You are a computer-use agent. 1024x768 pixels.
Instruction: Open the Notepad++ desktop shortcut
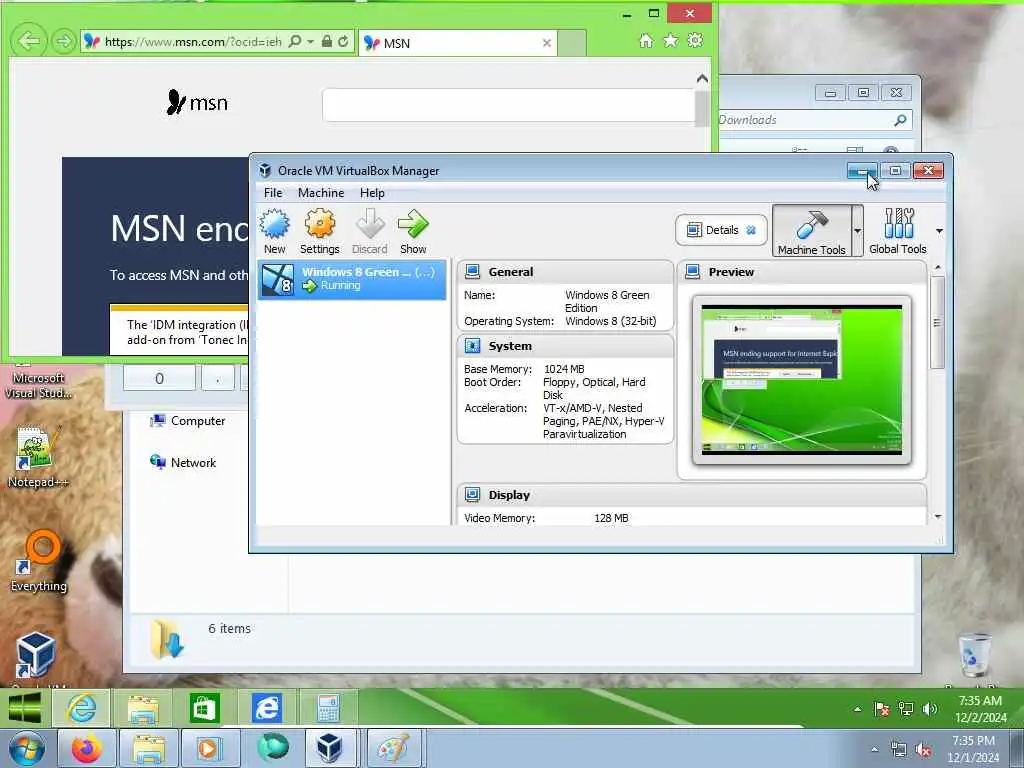(37, 457)
